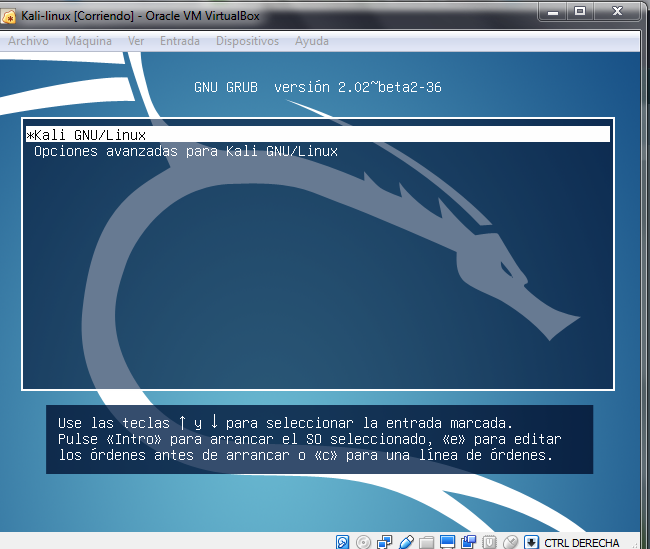650x549 pixels.
Task: Open the network adapter status icon
Action: [x=385, y=541]
